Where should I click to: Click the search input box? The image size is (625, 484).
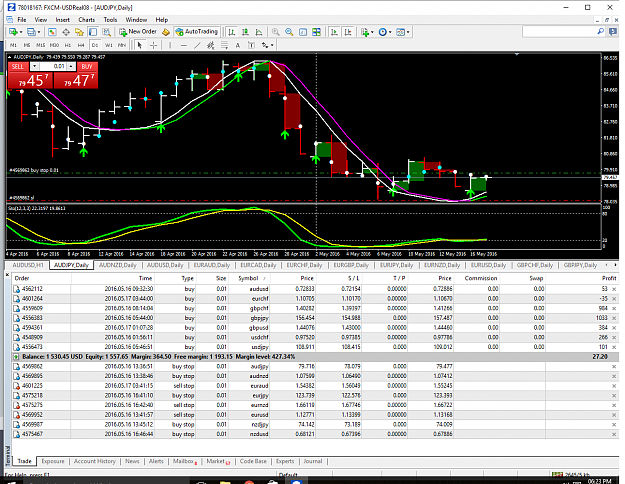point(560,31)
